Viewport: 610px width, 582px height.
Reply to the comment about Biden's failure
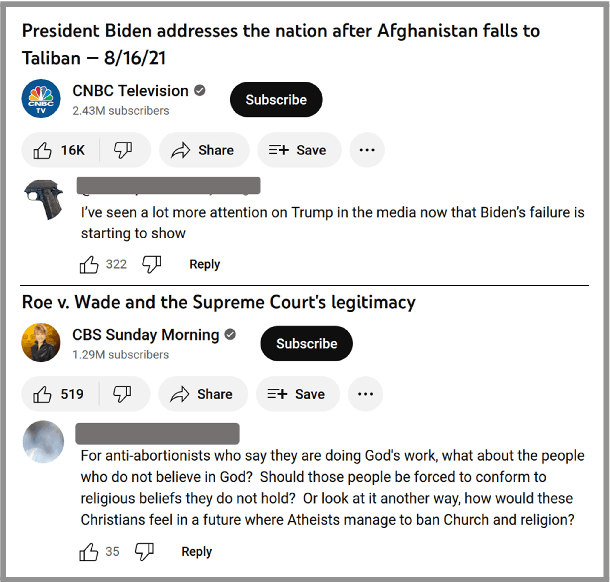pos(204,264)
